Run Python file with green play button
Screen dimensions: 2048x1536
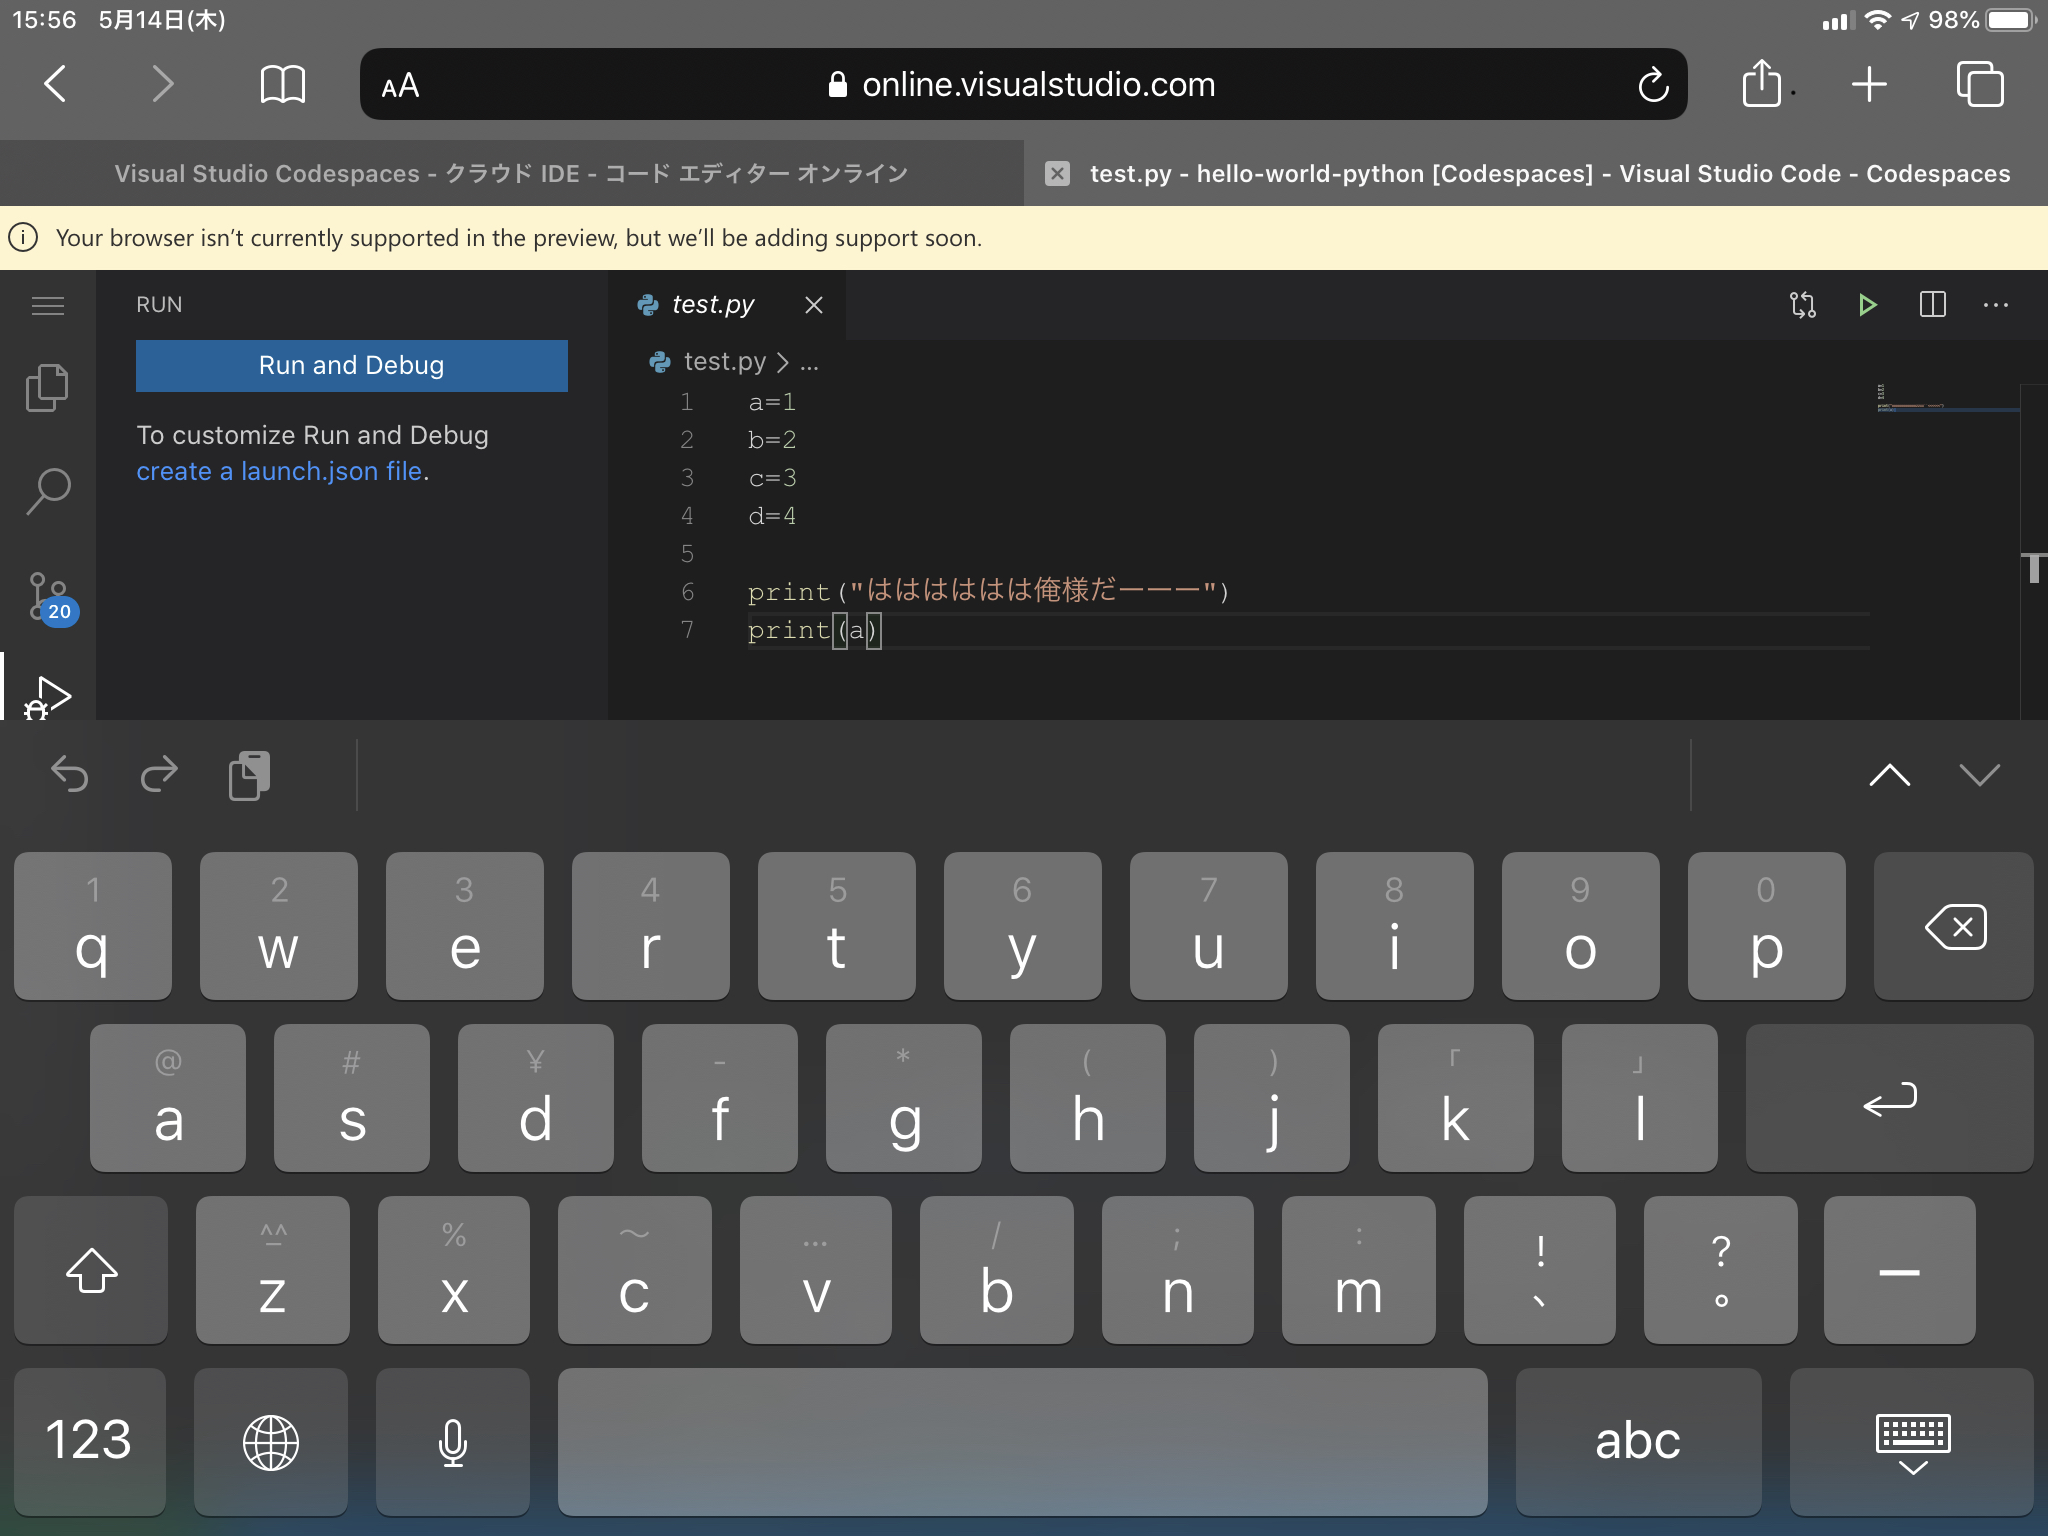[1867, 305]
